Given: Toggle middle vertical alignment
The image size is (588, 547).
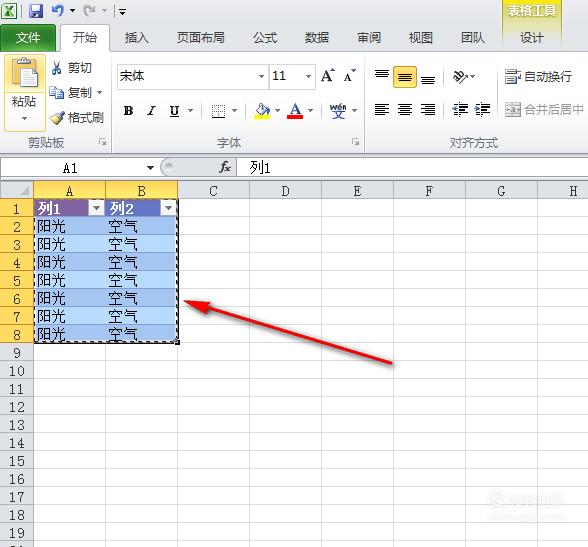Looking at the screenshot, I should coord(405,77).
